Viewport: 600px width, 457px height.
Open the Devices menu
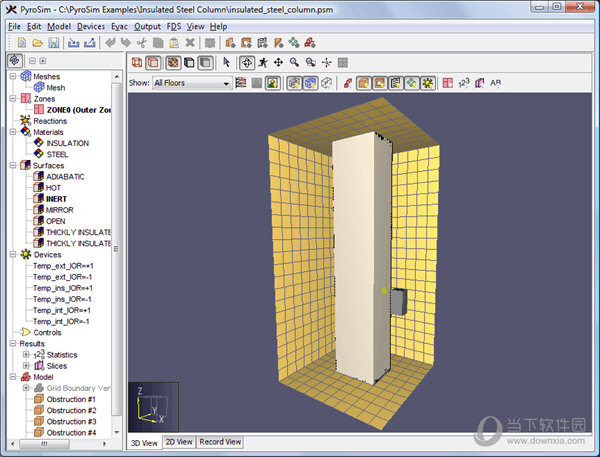pos(91,26)
